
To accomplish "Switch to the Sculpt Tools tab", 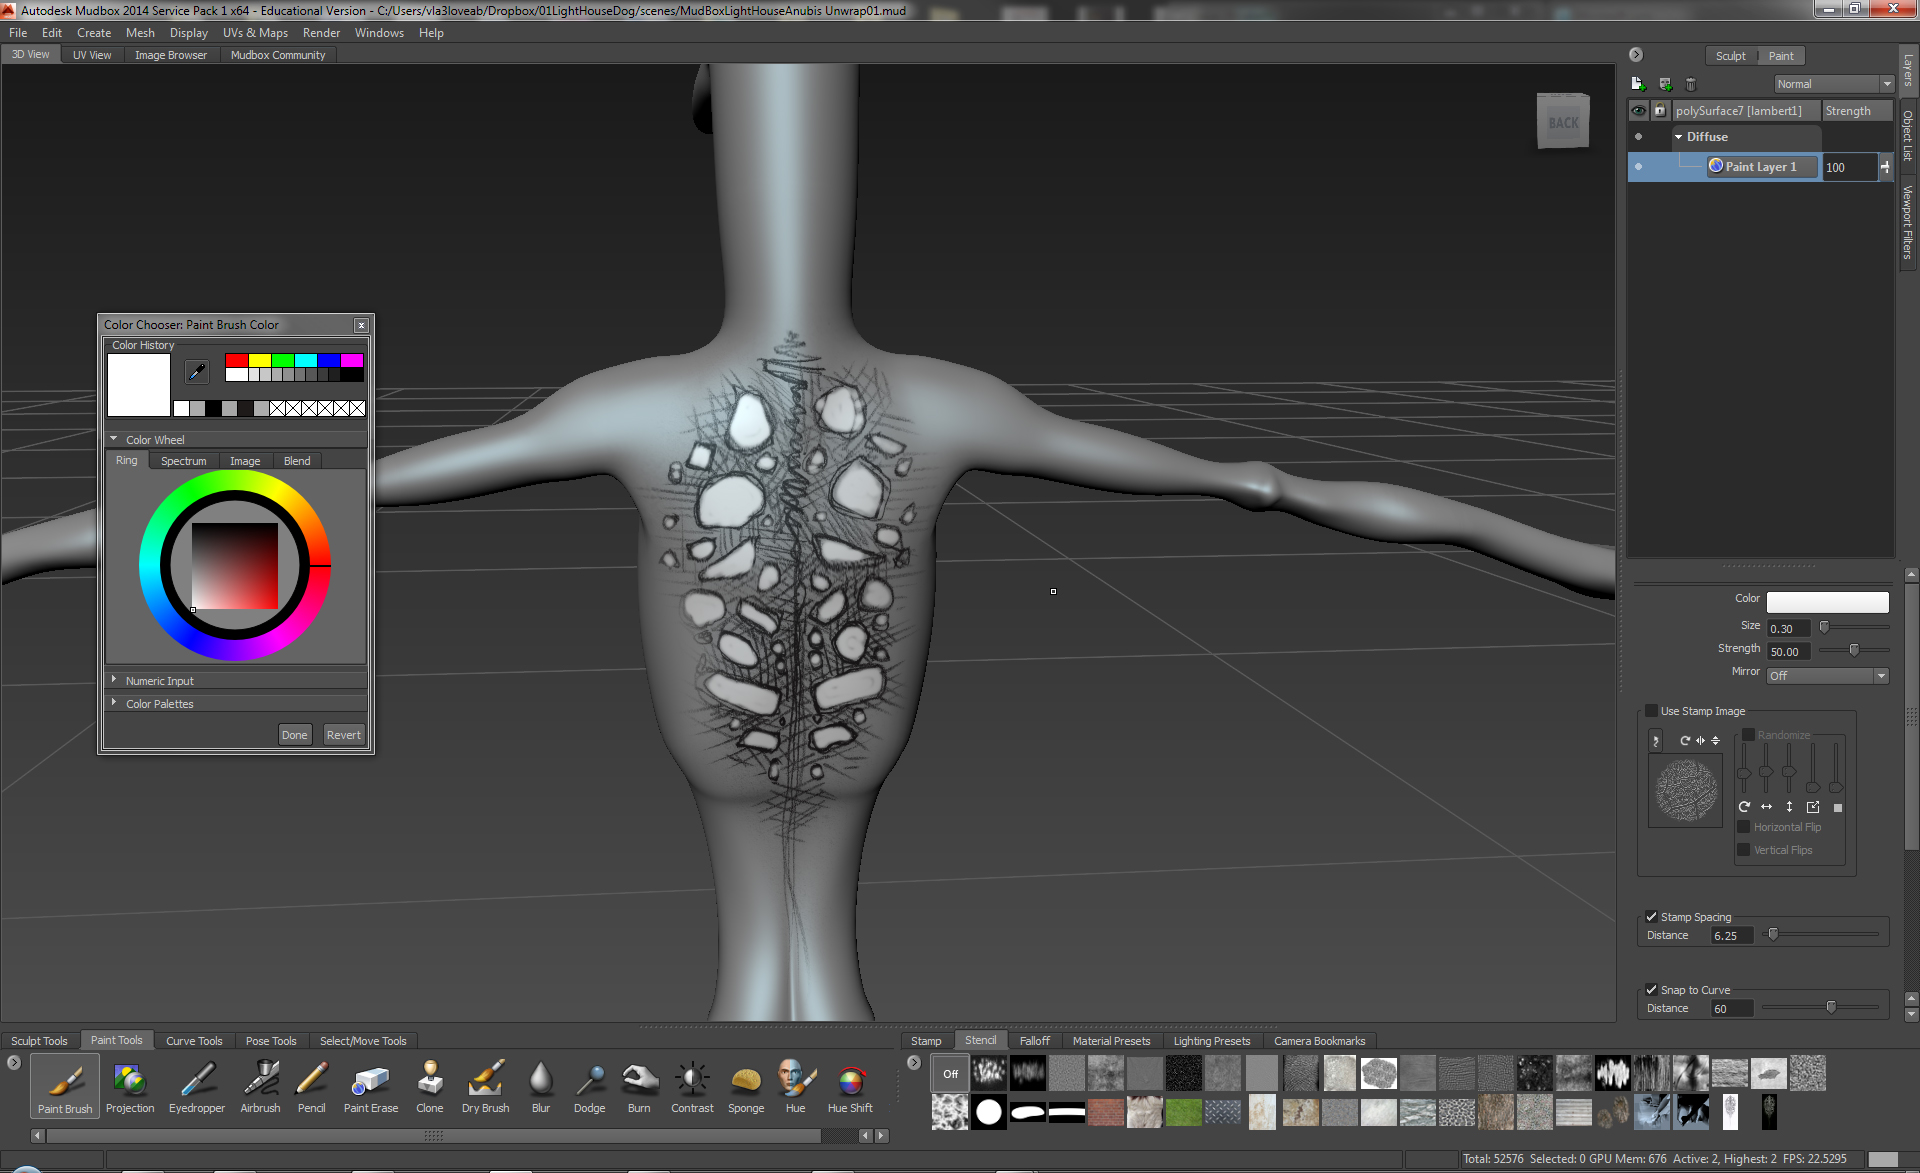I will tap(40, 1041).
